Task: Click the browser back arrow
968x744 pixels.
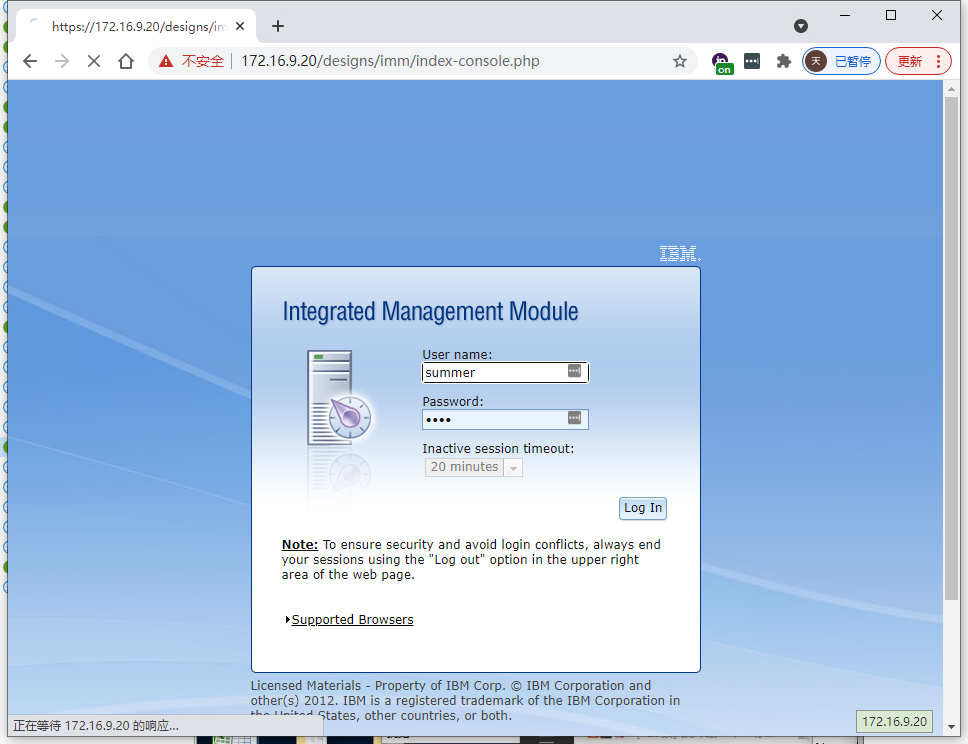Action: tap(30, 61)
